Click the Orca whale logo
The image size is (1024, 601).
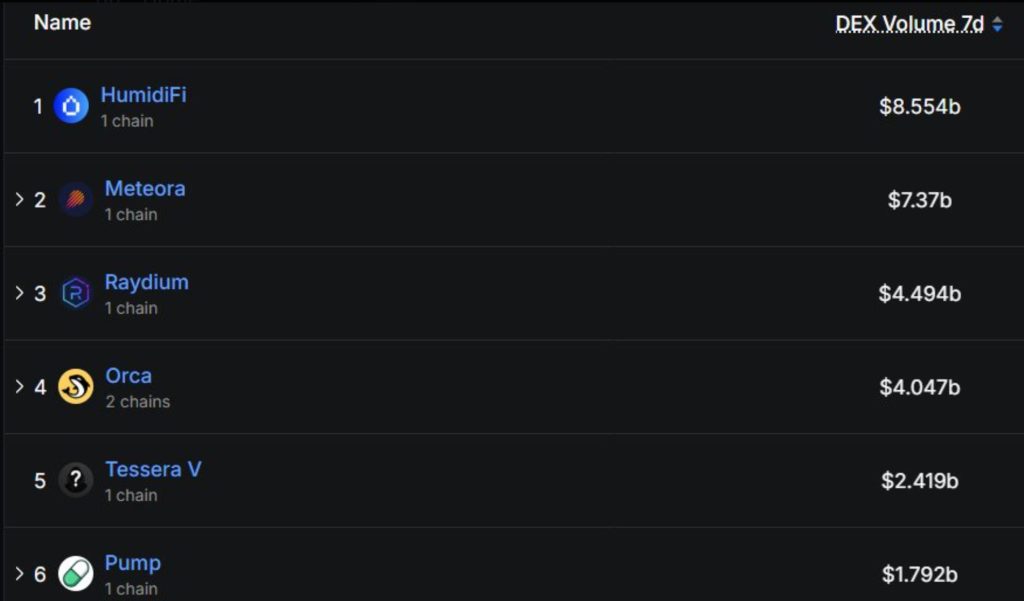point(75,386)
